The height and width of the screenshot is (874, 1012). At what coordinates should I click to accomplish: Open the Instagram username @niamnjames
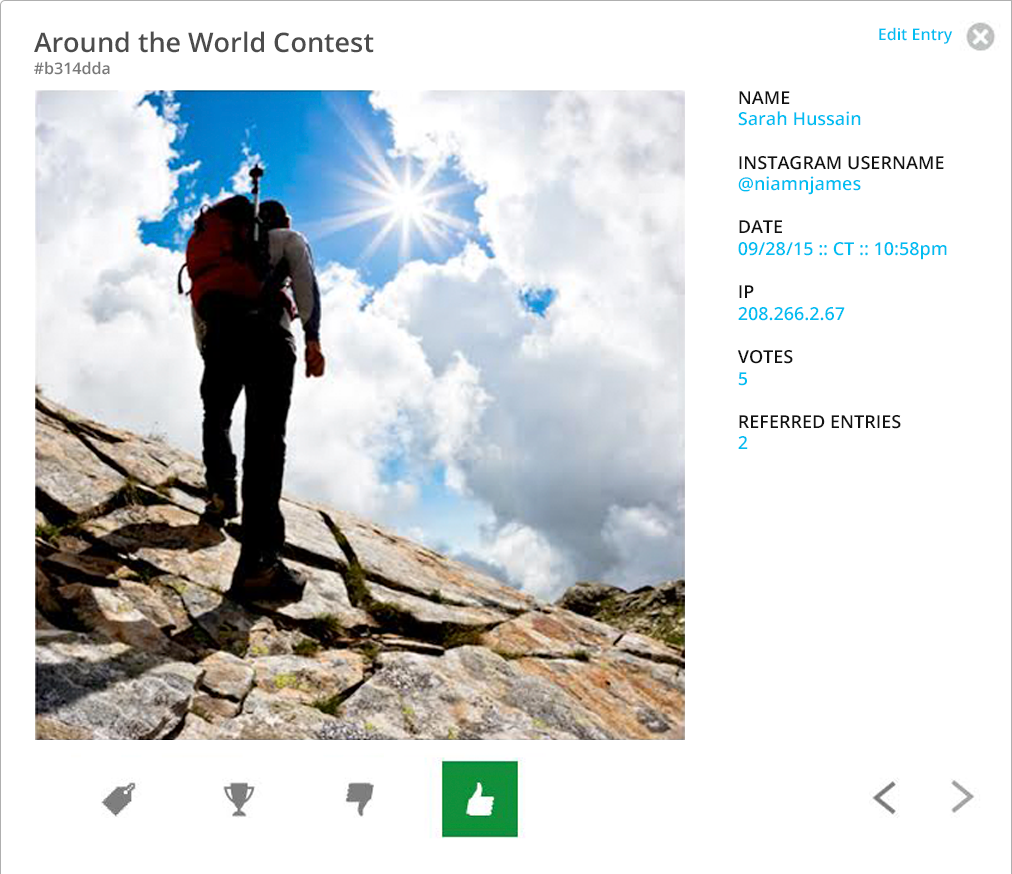coord(799,184)
